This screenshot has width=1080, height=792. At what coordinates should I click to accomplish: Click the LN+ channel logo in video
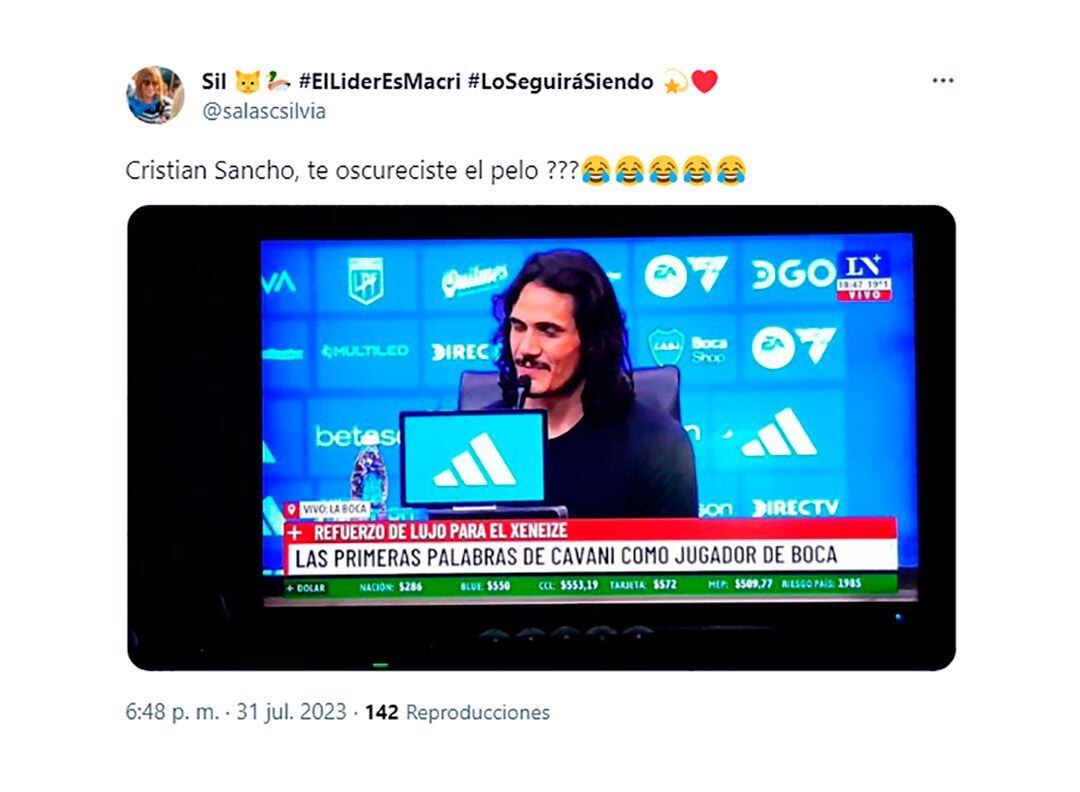(x=864, y=276)
